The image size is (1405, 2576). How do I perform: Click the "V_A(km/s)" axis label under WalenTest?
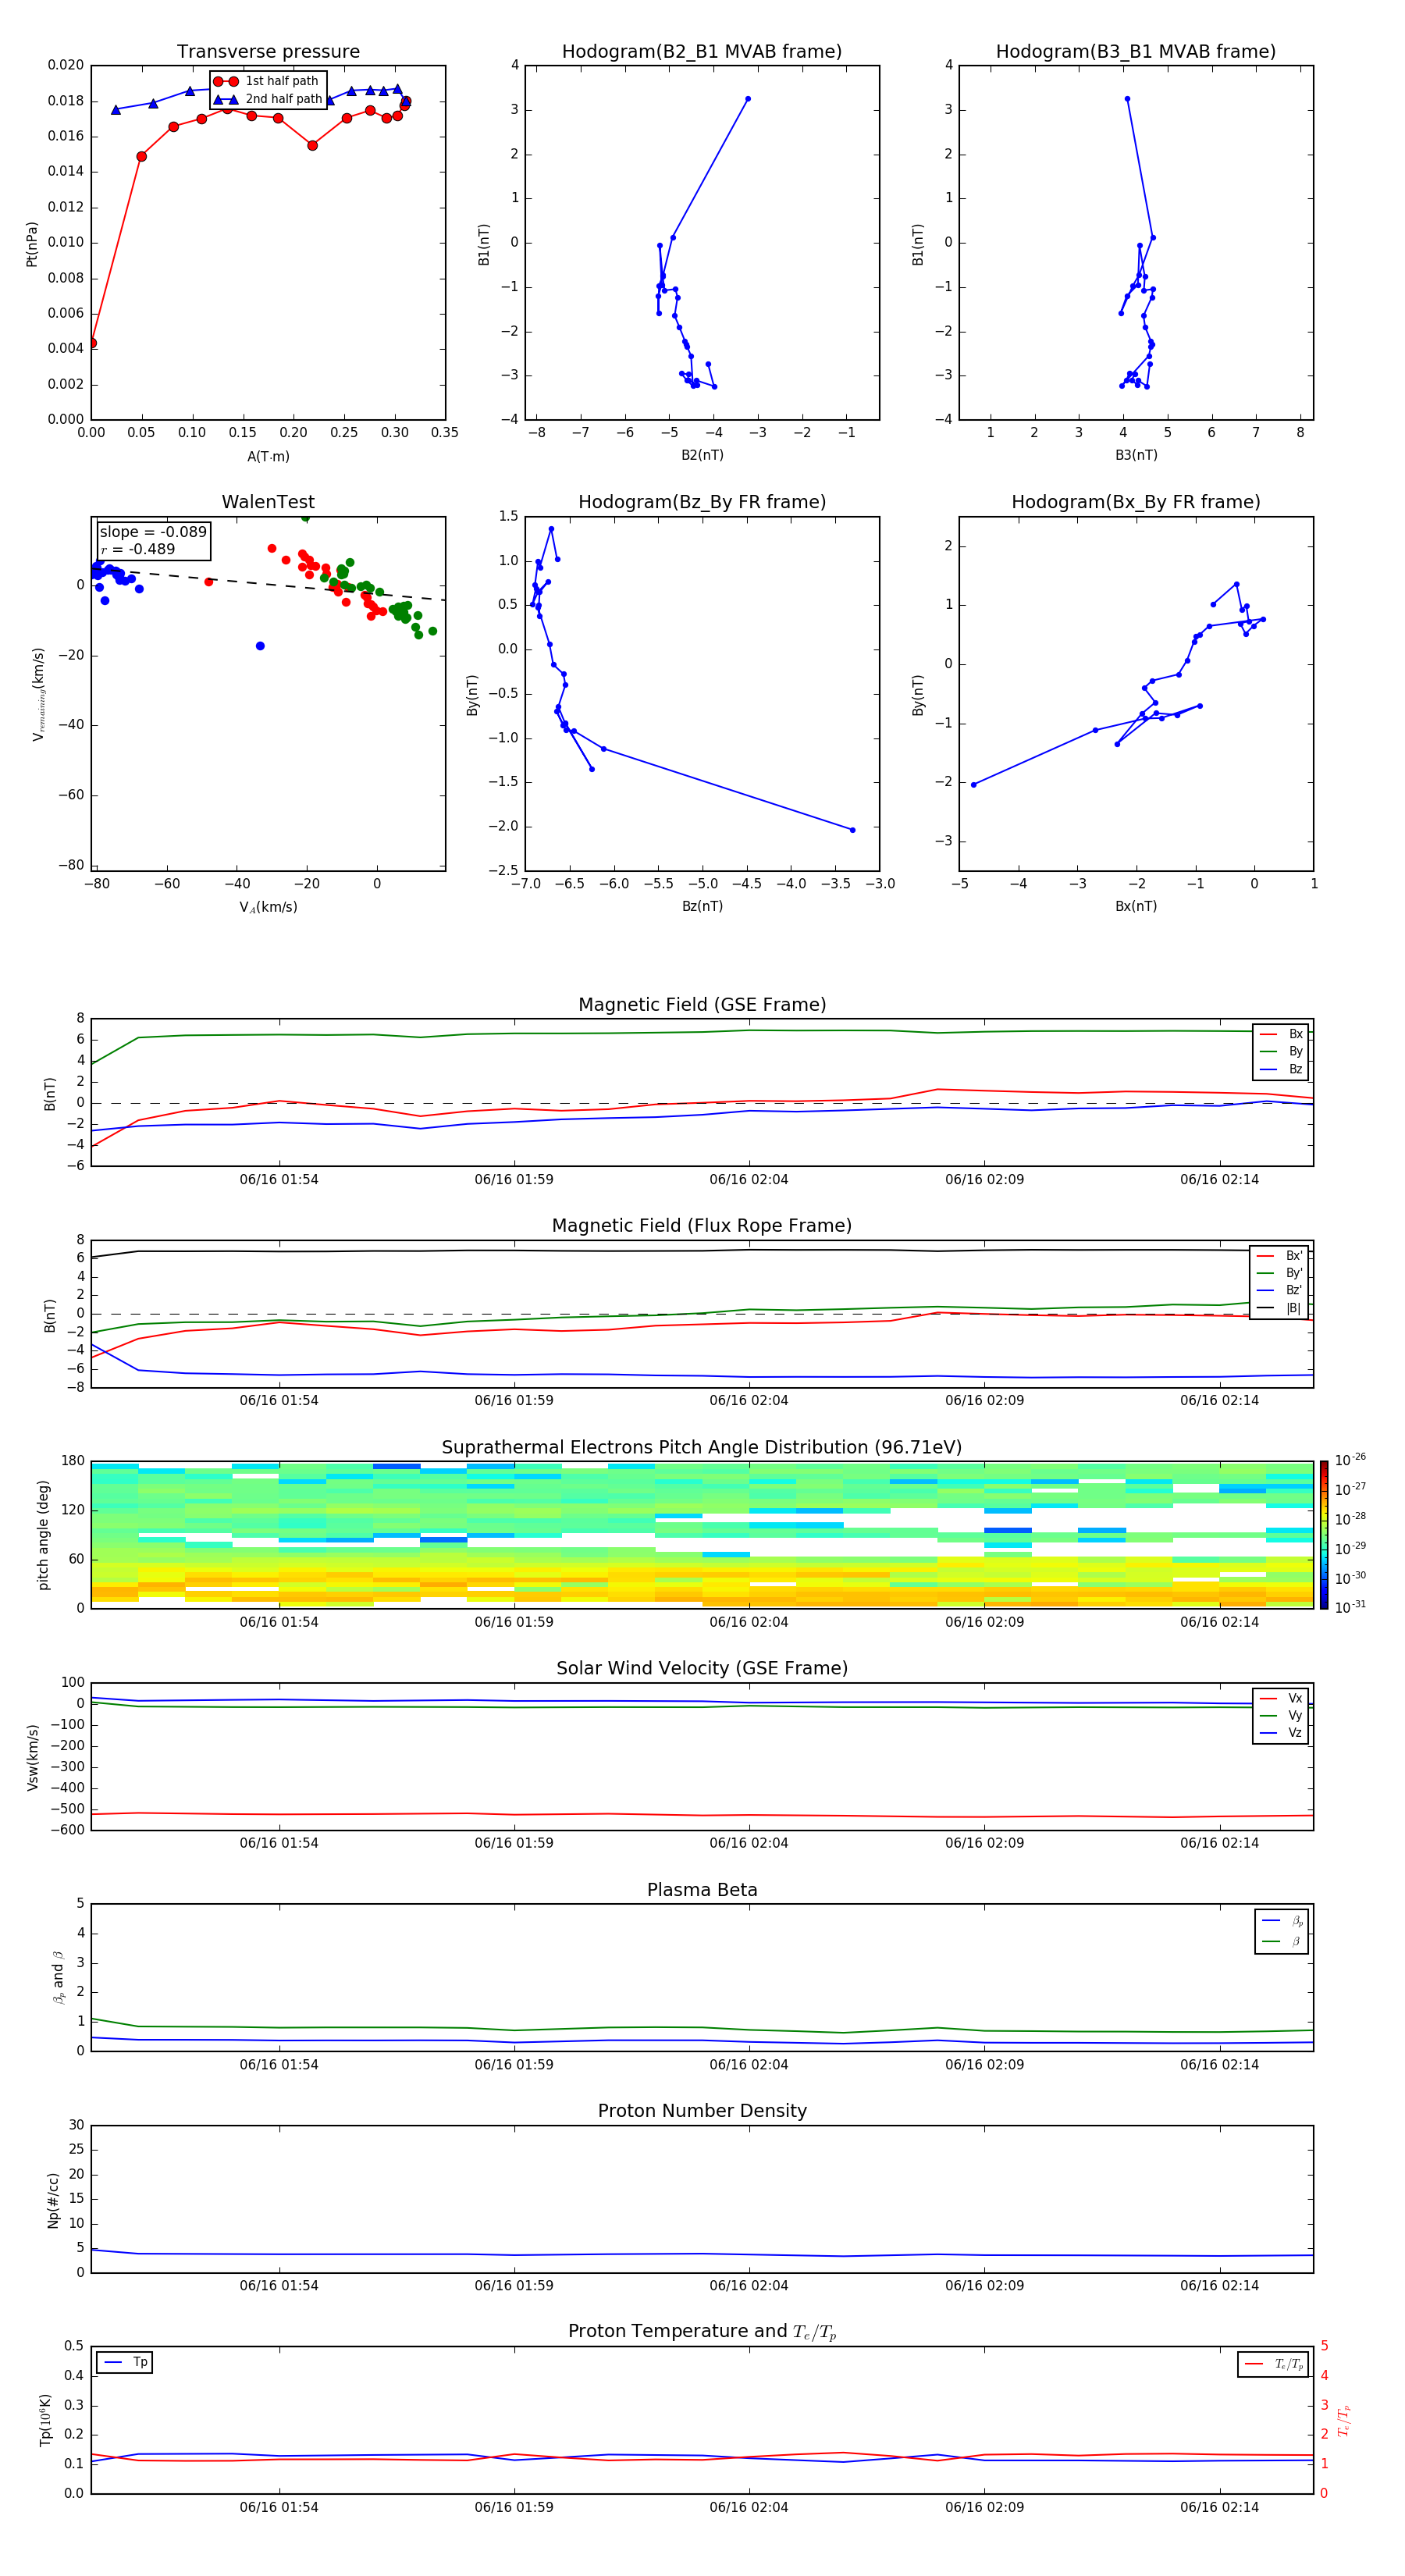[x=268, y=907]
